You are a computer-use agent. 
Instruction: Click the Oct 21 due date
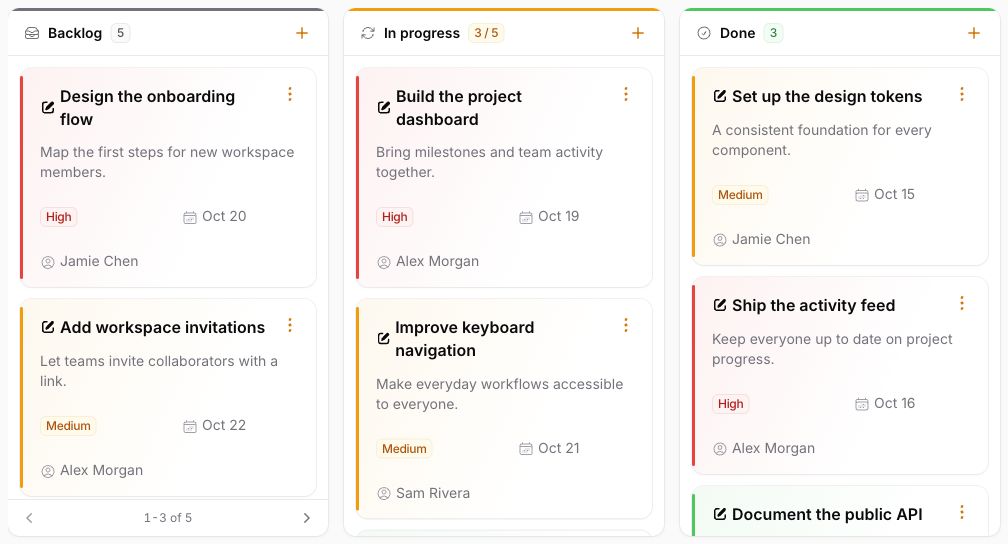559,448
